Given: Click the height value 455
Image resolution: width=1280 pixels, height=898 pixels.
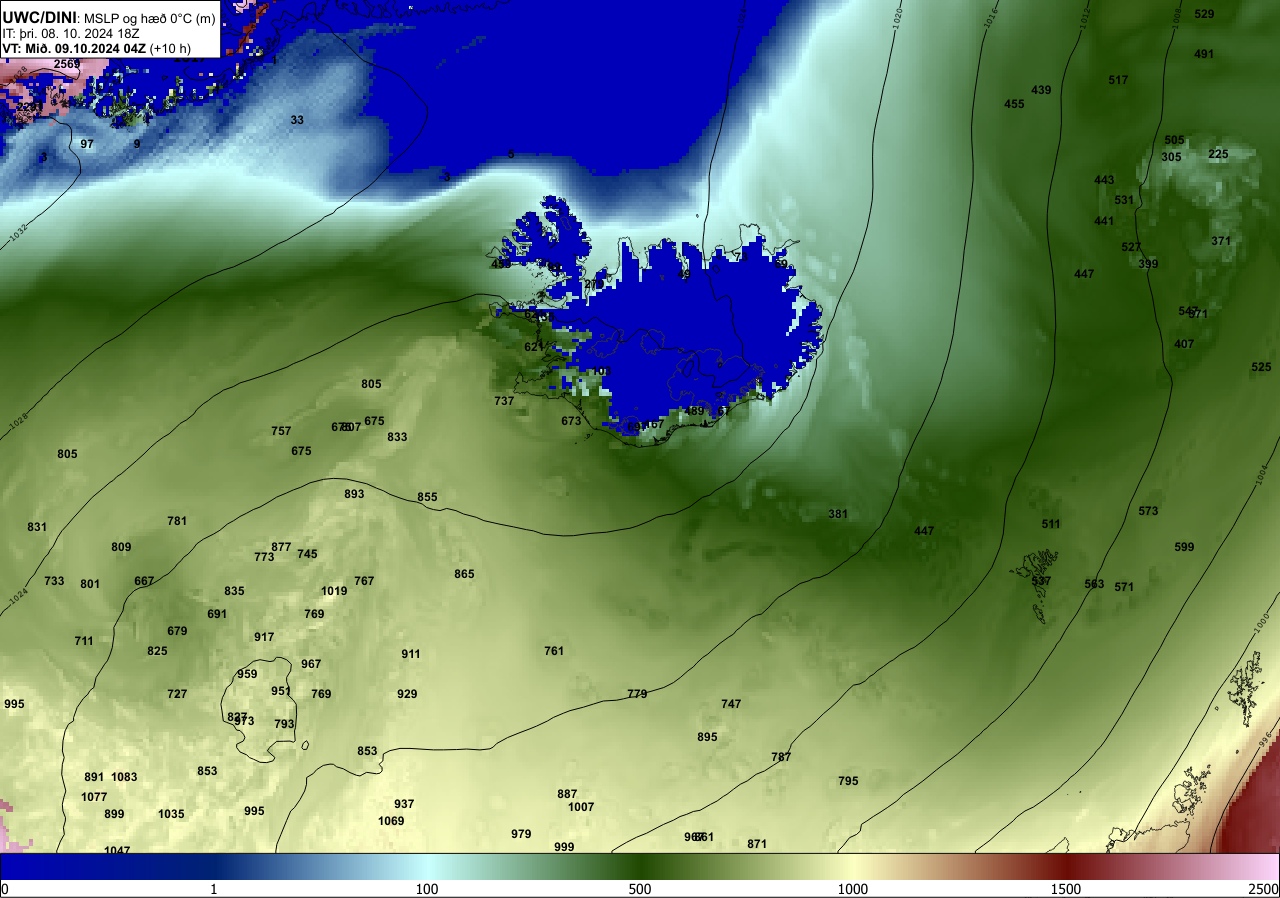Looking at the screenshot, I should [1014, 104].
